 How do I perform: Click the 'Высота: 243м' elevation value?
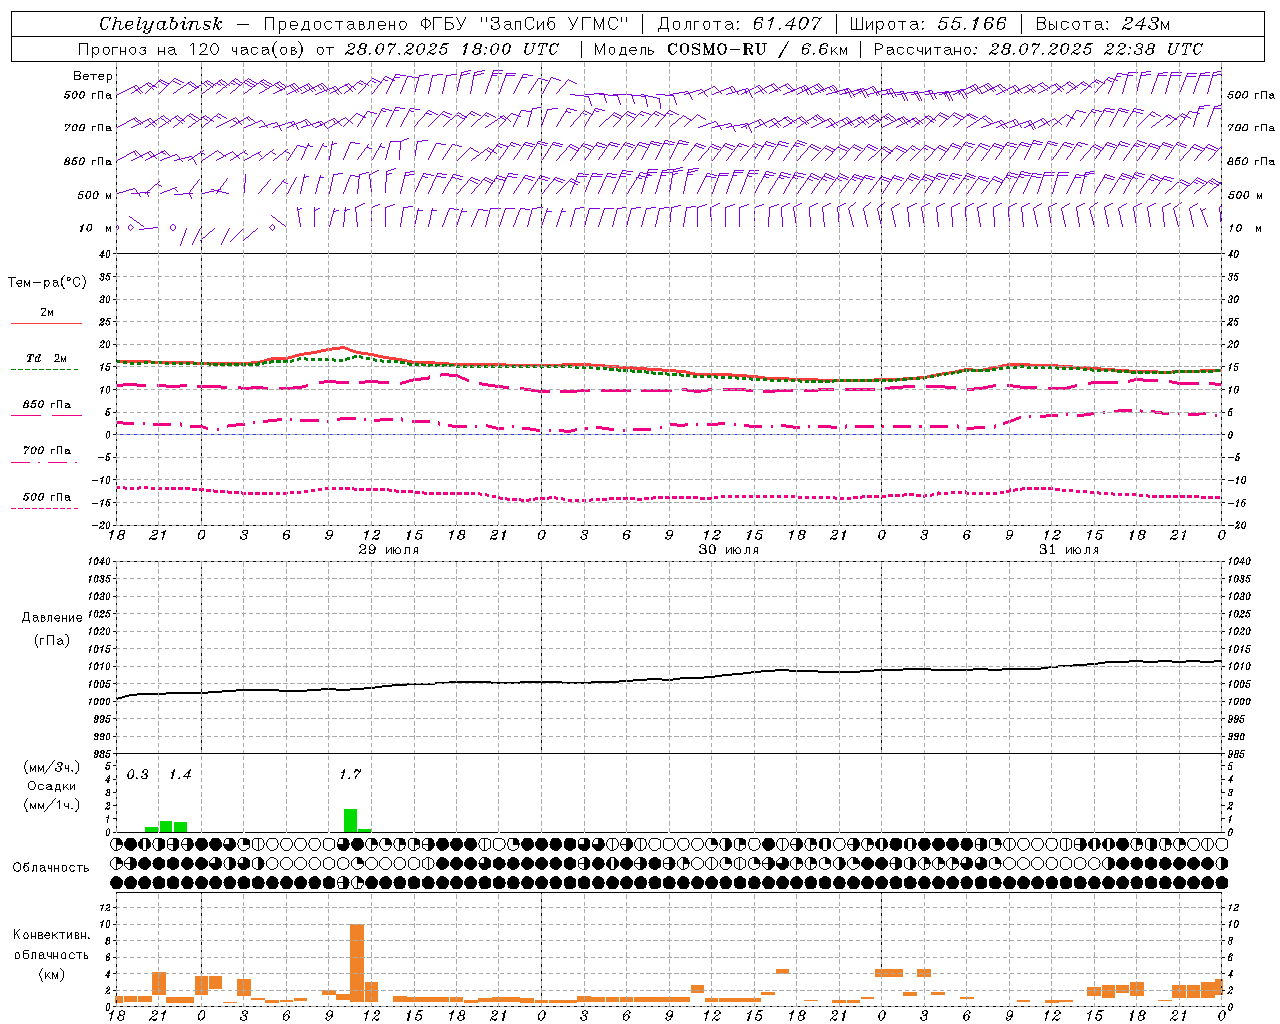(1103, 24)
